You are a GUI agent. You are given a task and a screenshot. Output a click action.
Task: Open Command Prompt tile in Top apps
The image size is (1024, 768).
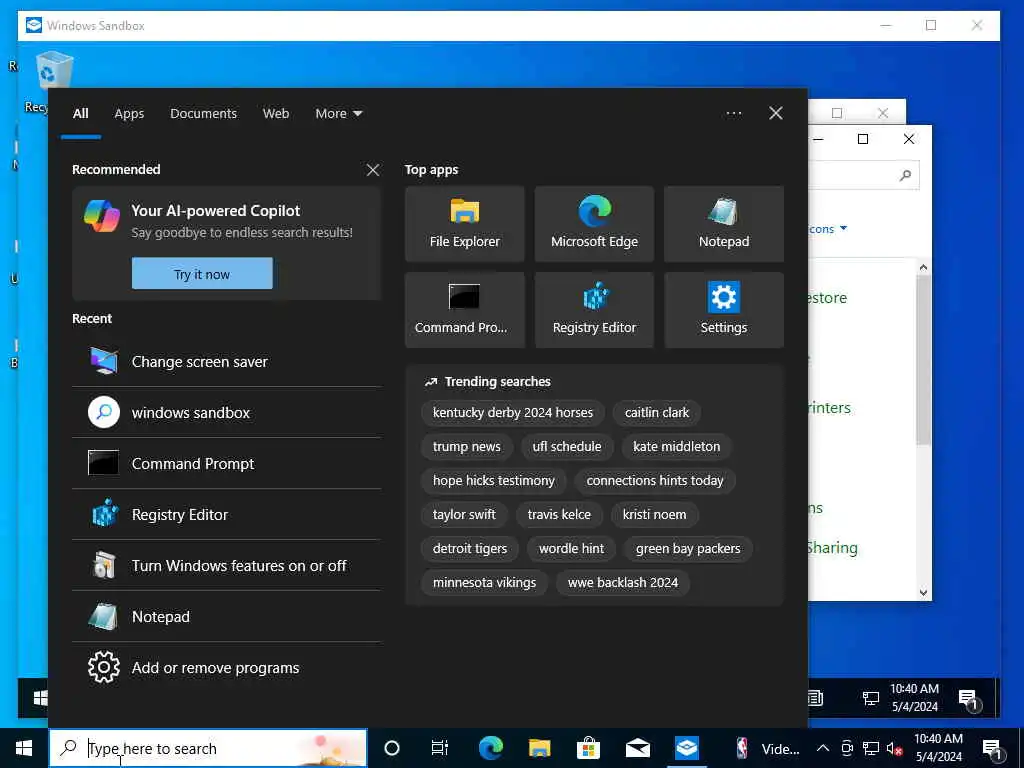[464, 310]
